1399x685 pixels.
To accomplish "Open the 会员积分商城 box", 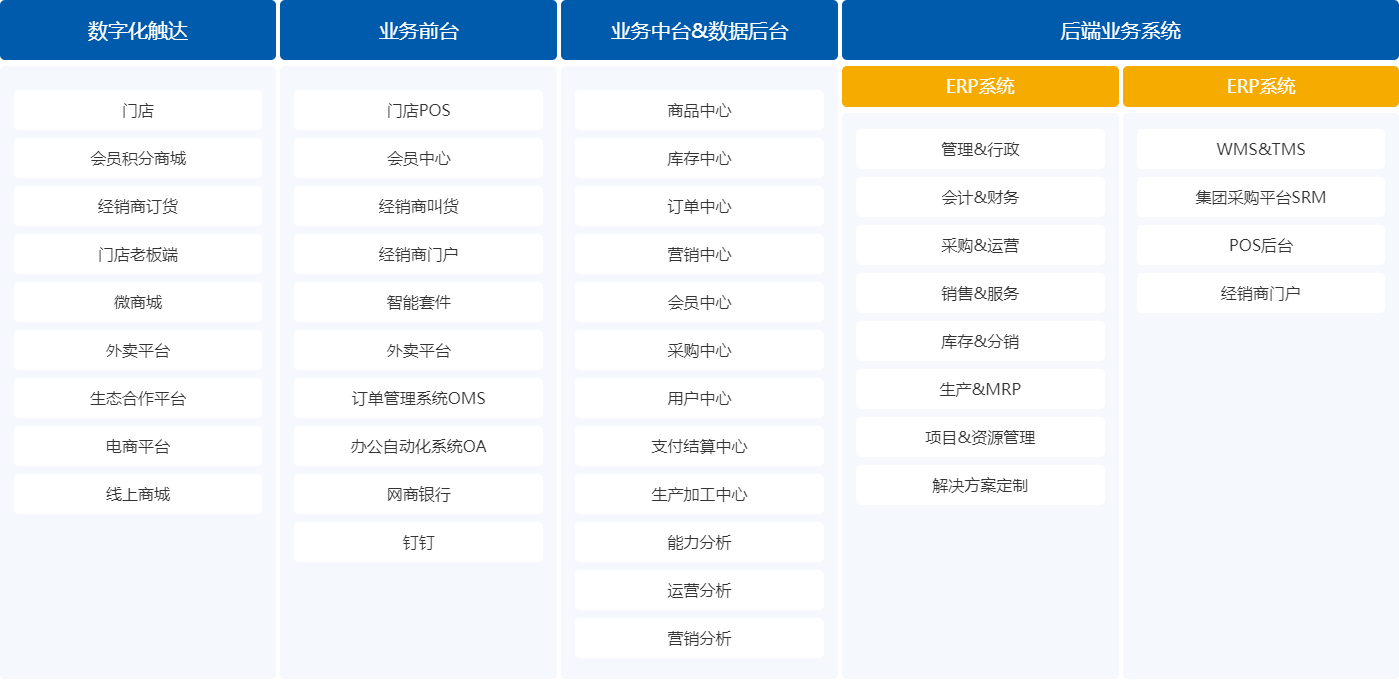I will (138, 158).
